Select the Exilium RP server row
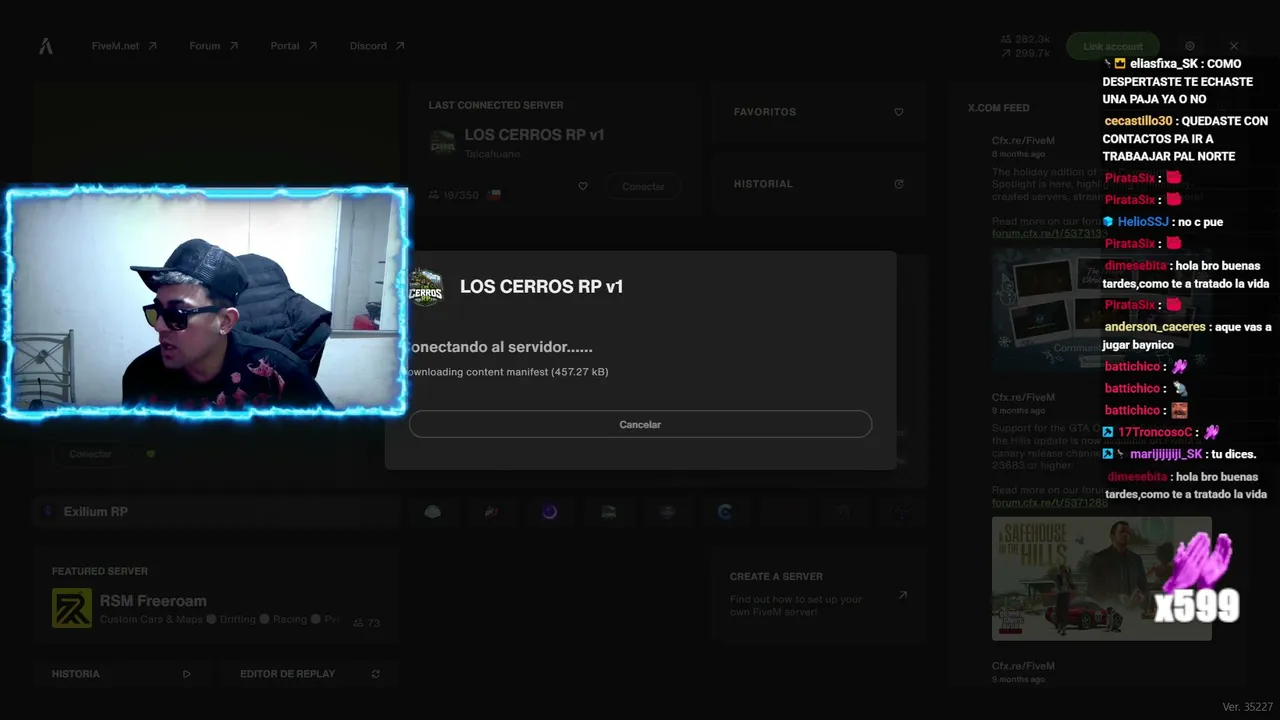The height and width of the screenshot is (720, 1280). point(216,512)
